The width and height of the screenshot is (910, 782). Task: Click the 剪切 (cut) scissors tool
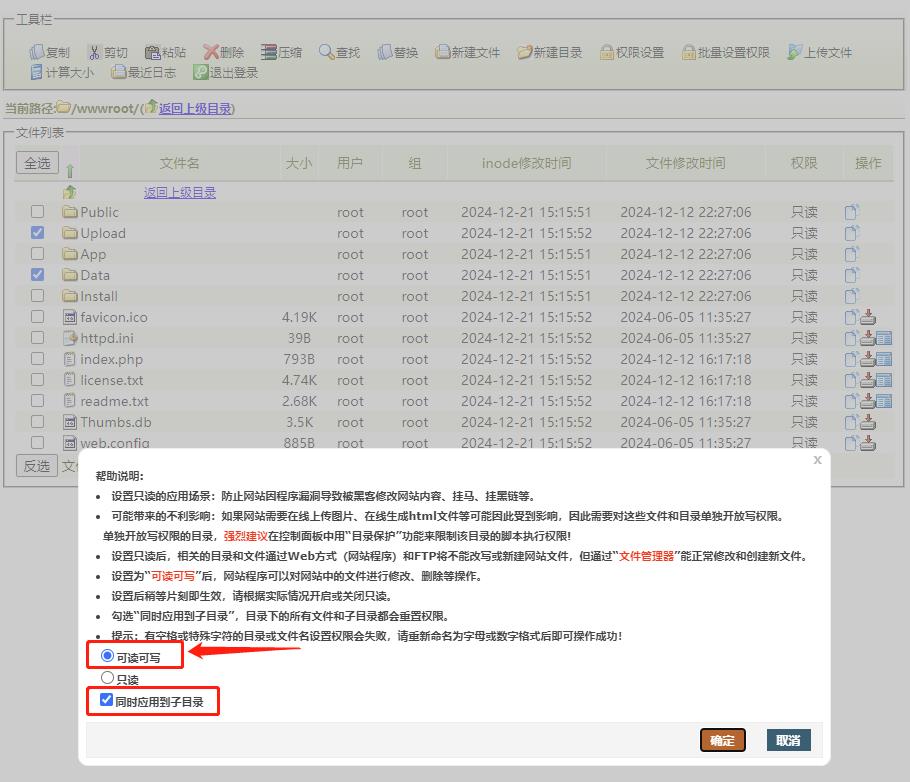(x=107, y=52)
